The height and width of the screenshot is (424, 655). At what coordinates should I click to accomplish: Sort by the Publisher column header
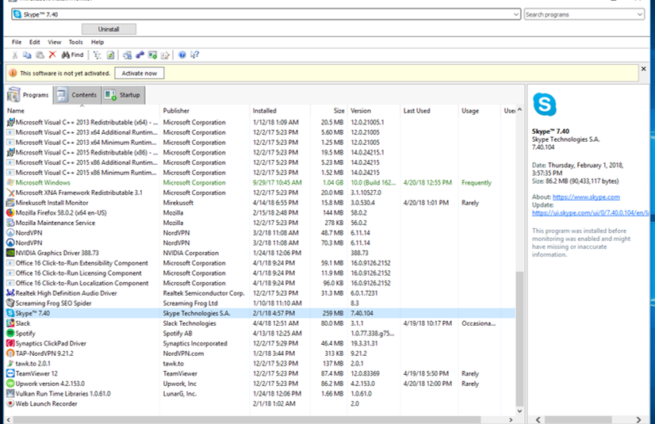pos(204,111)
